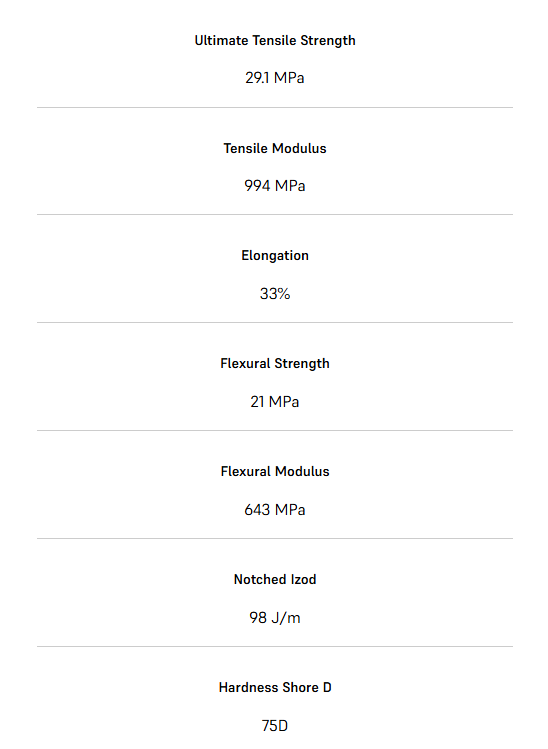The image size is (548, 749).
Task: Click the divider below 33%
Action: (x=275, y=322)
